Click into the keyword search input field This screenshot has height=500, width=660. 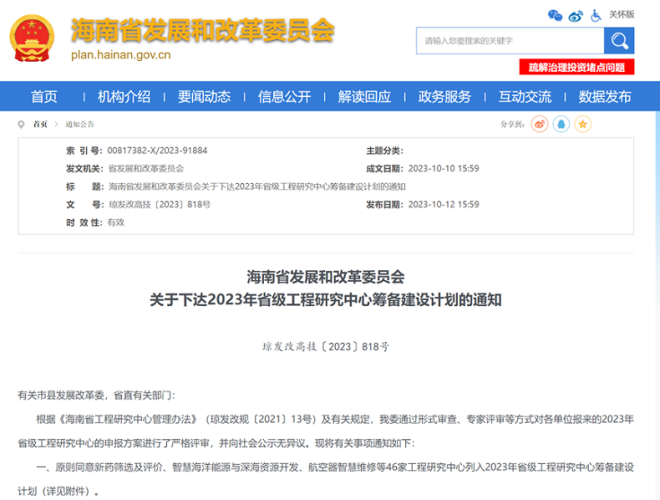pyautogui.click(x=510, y=41)
